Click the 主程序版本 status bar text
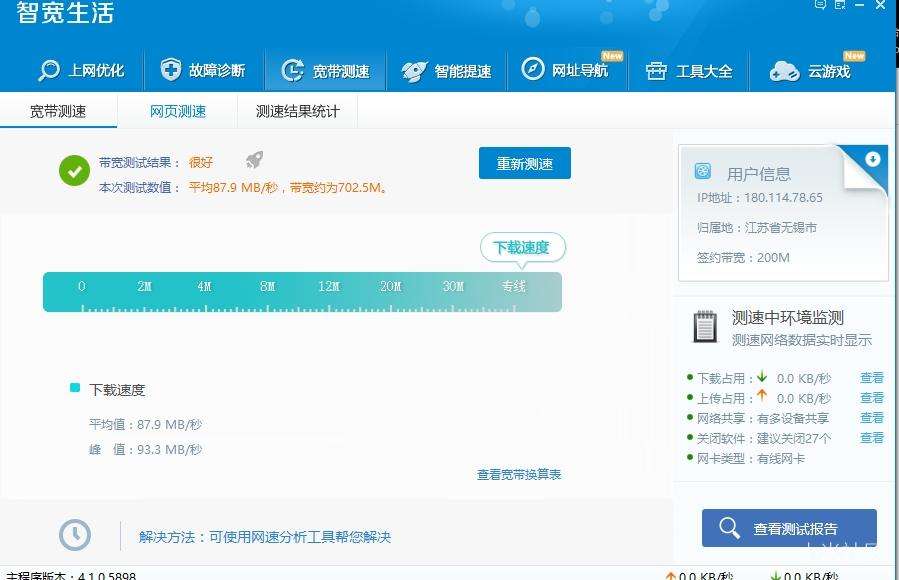This screenshot has width=899, height=580. (x=71, y=575)
